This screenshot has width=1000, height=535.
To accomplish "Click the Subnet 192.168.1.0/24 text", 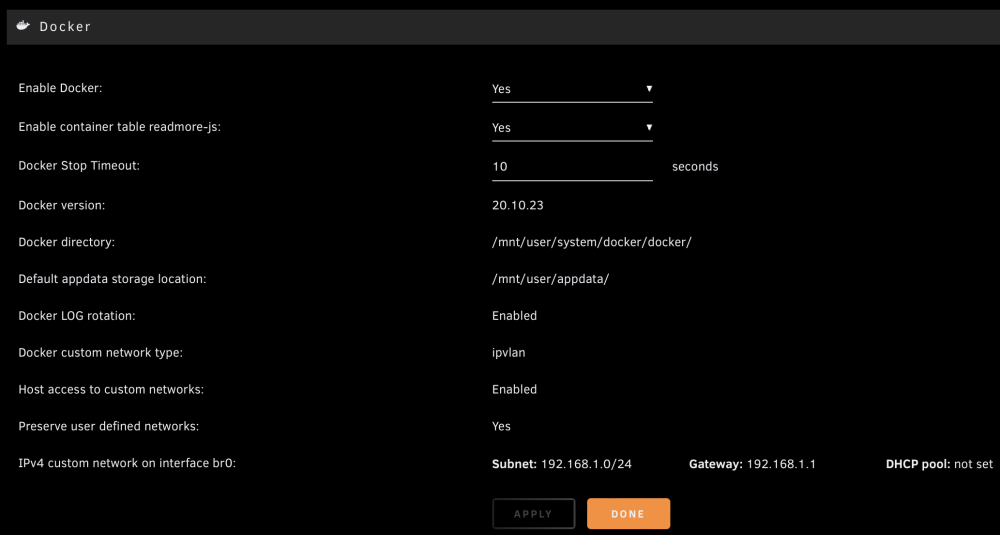I will pos(562,464).
